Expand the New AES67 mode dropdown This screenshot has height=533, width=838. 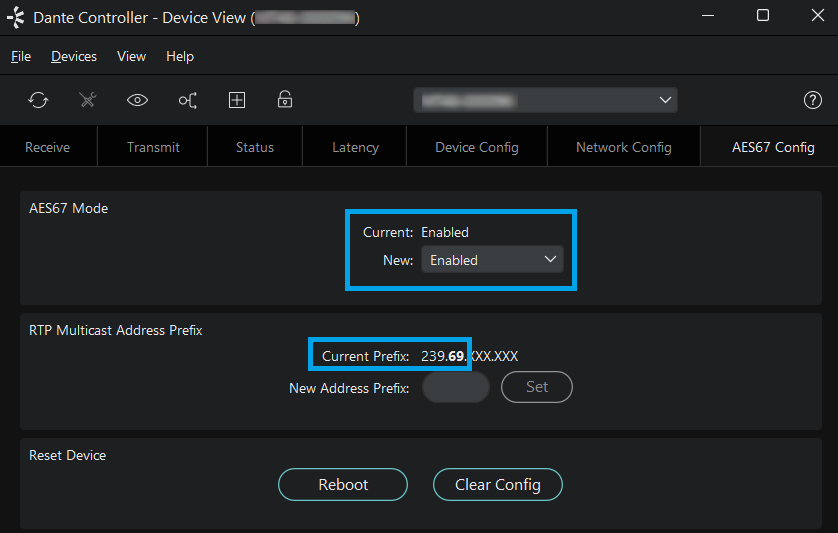(492, 260)
